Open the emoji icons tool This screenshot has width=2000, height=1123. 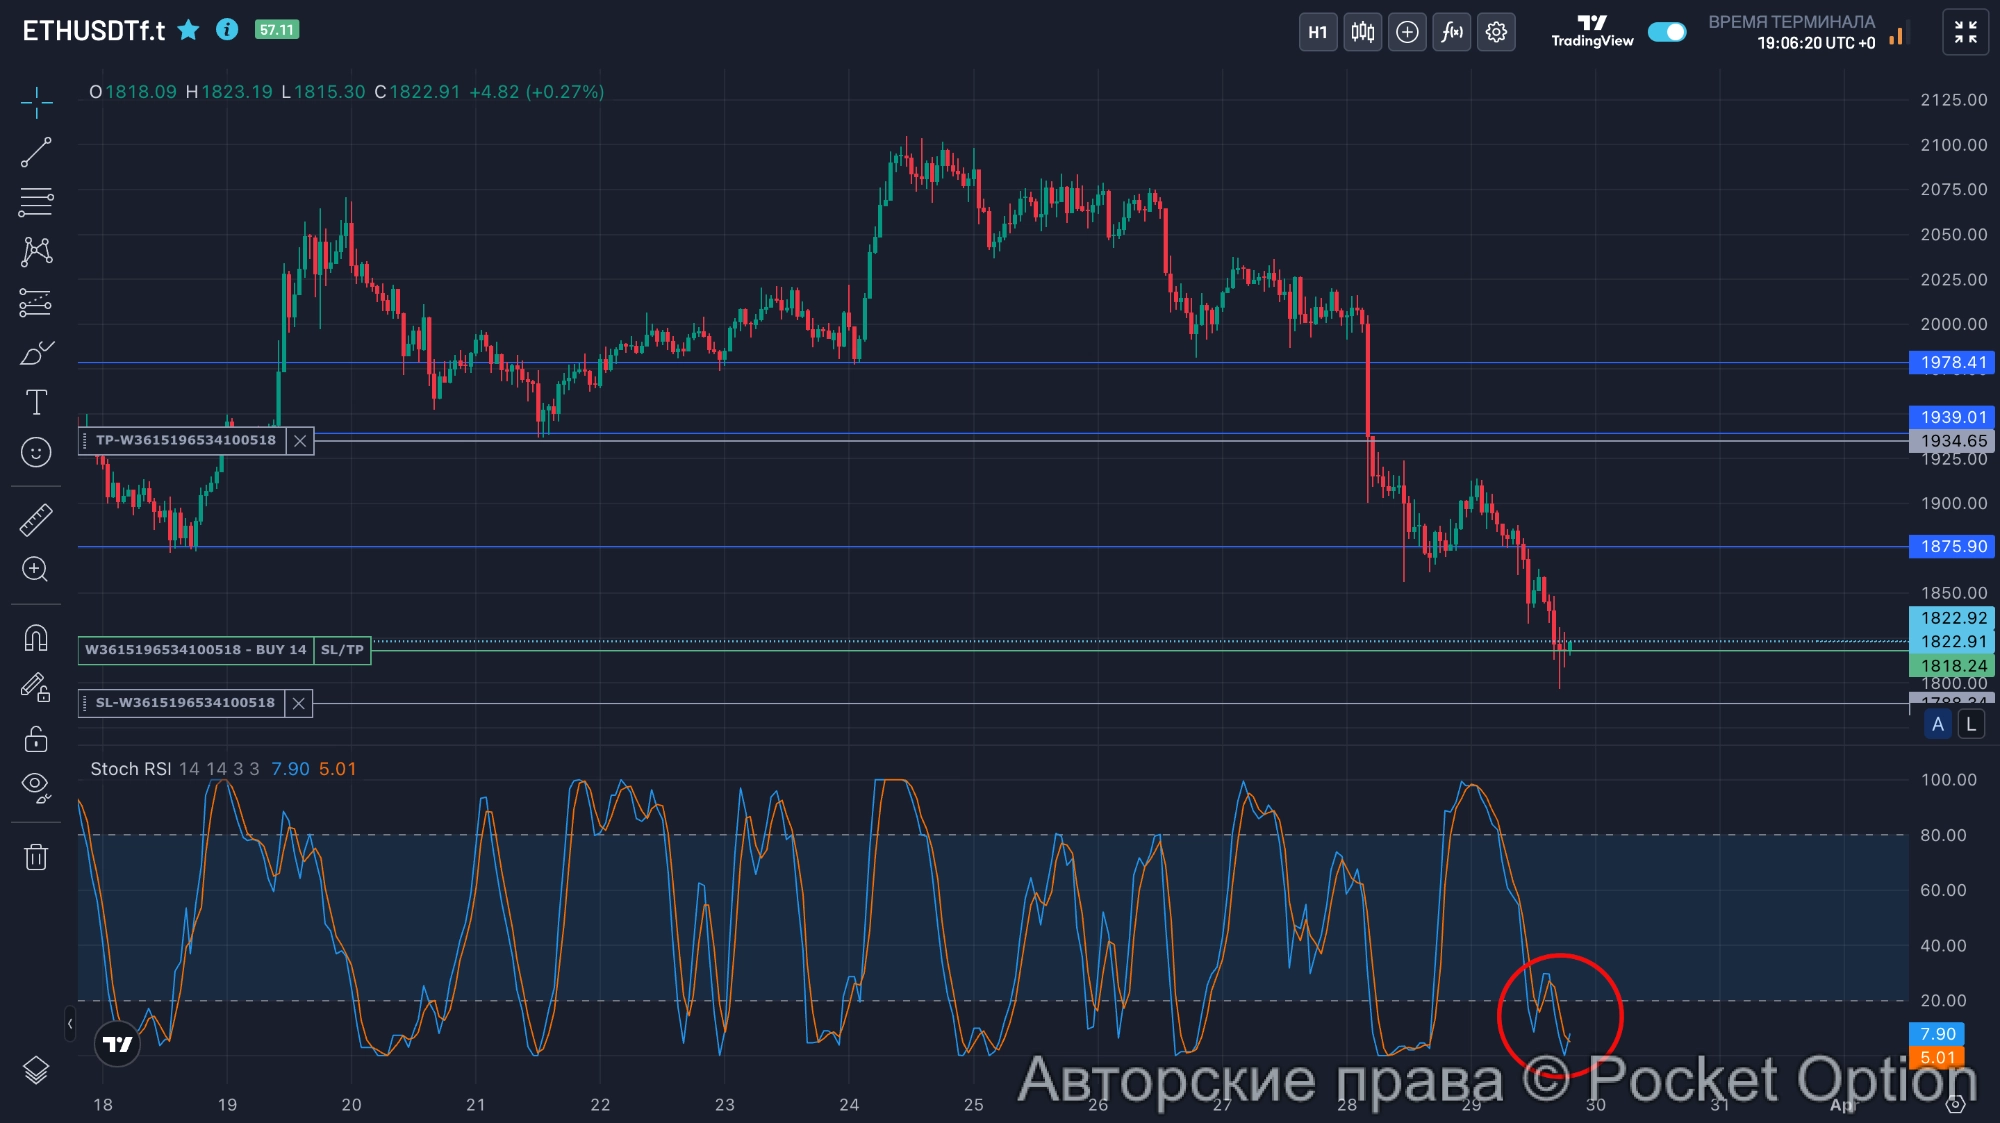click(36, 453)
